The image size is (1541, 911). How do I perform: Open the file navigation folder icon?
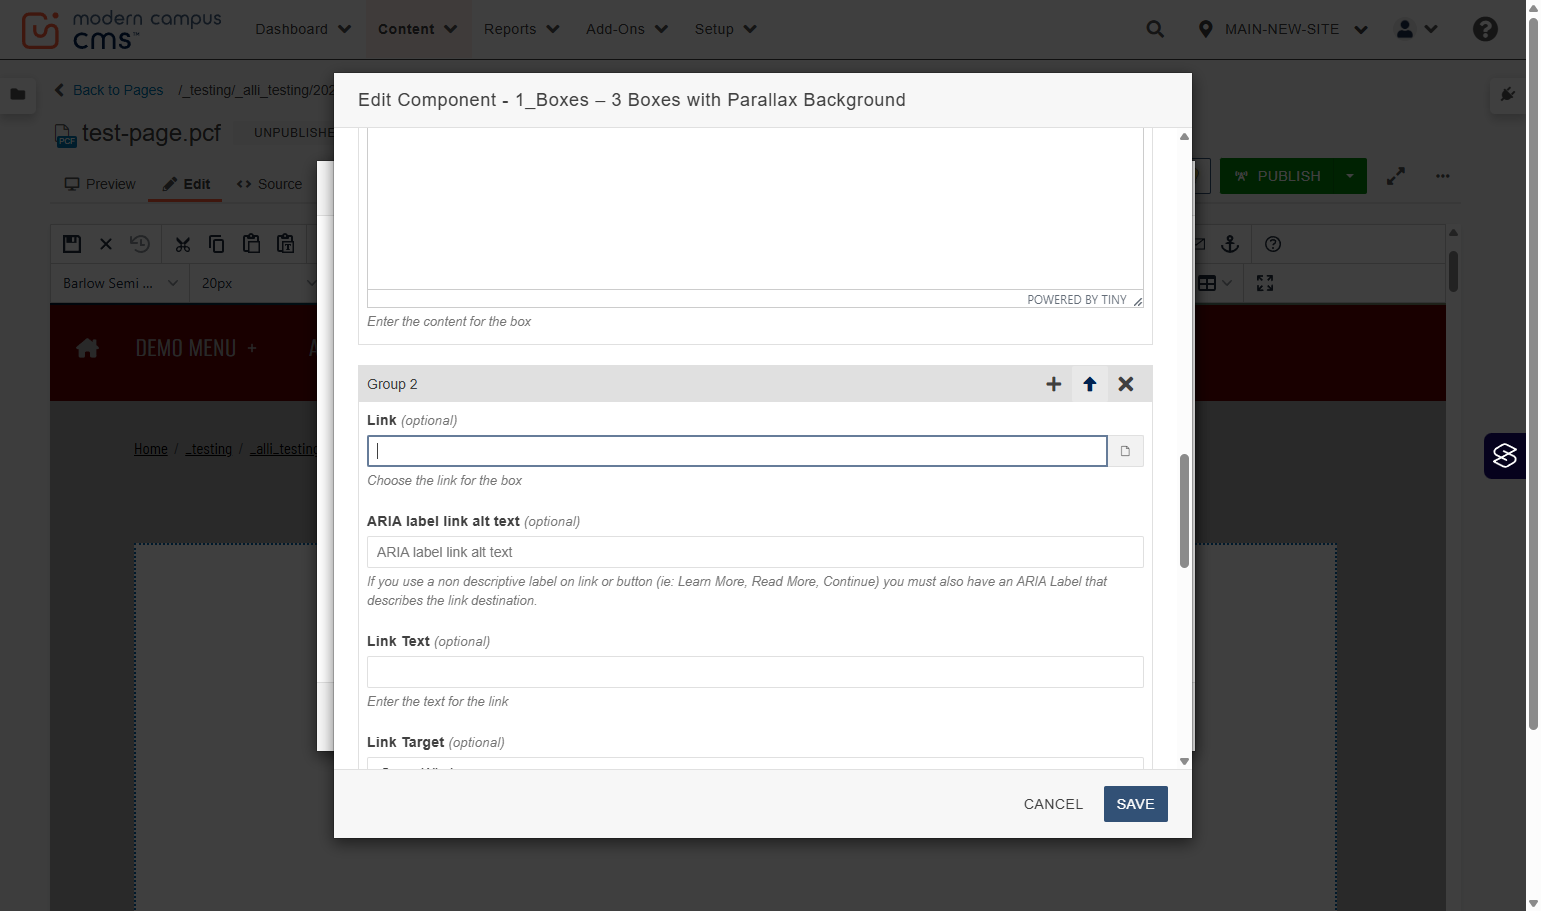point(18,94)
